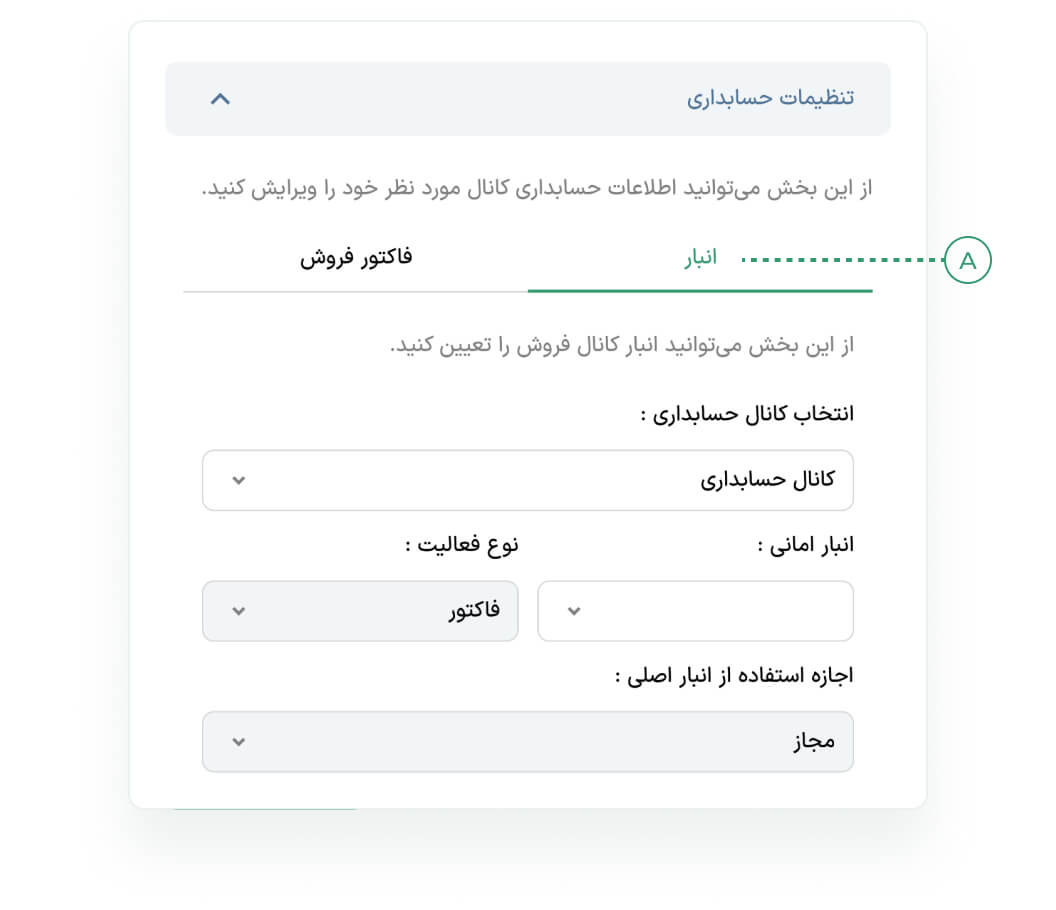1056x910 pixels.
Task: Open the نوع فعالیت dropdown showing فاکتور
Action: point(360,611)
